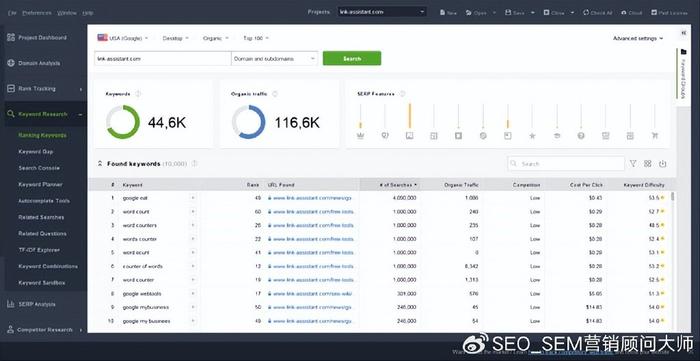Select Keyword Gap in sidebar
This screenshot has height=361, width=700.
[x=36, y=152]
